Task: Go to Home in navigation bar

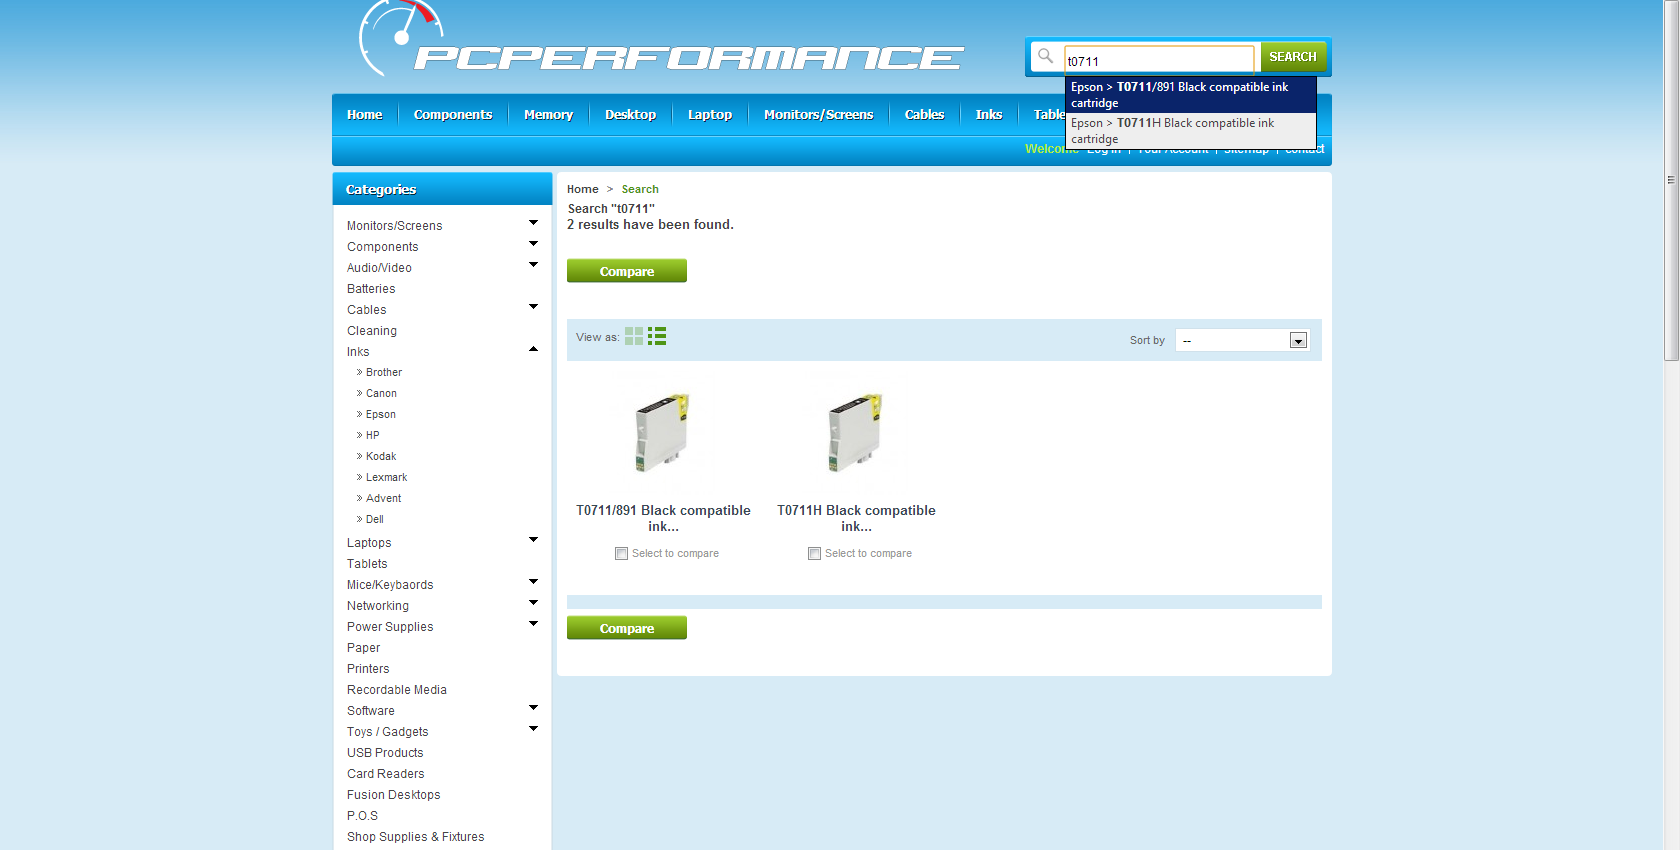Action: point(365,115)
